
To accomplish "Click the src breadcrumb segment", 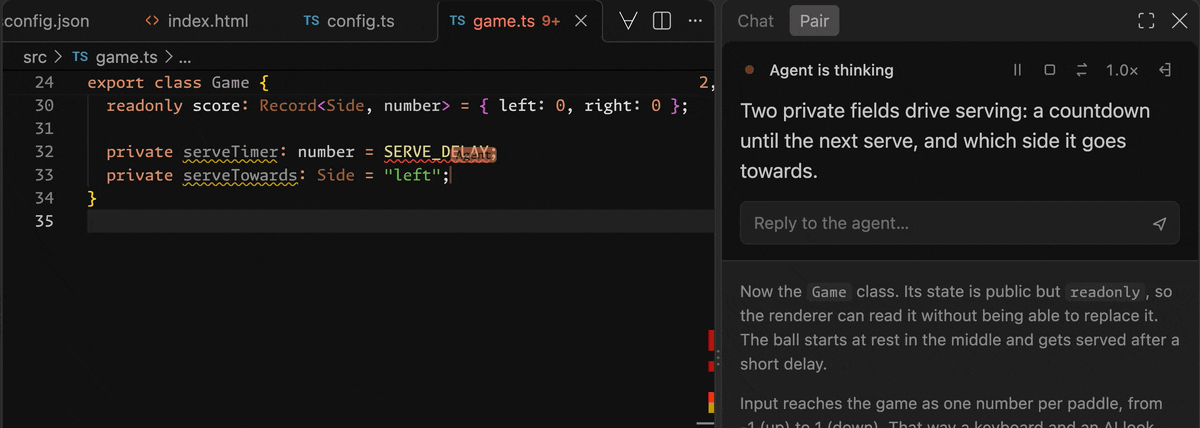I will pyautogui.click(x=34, y=57).
